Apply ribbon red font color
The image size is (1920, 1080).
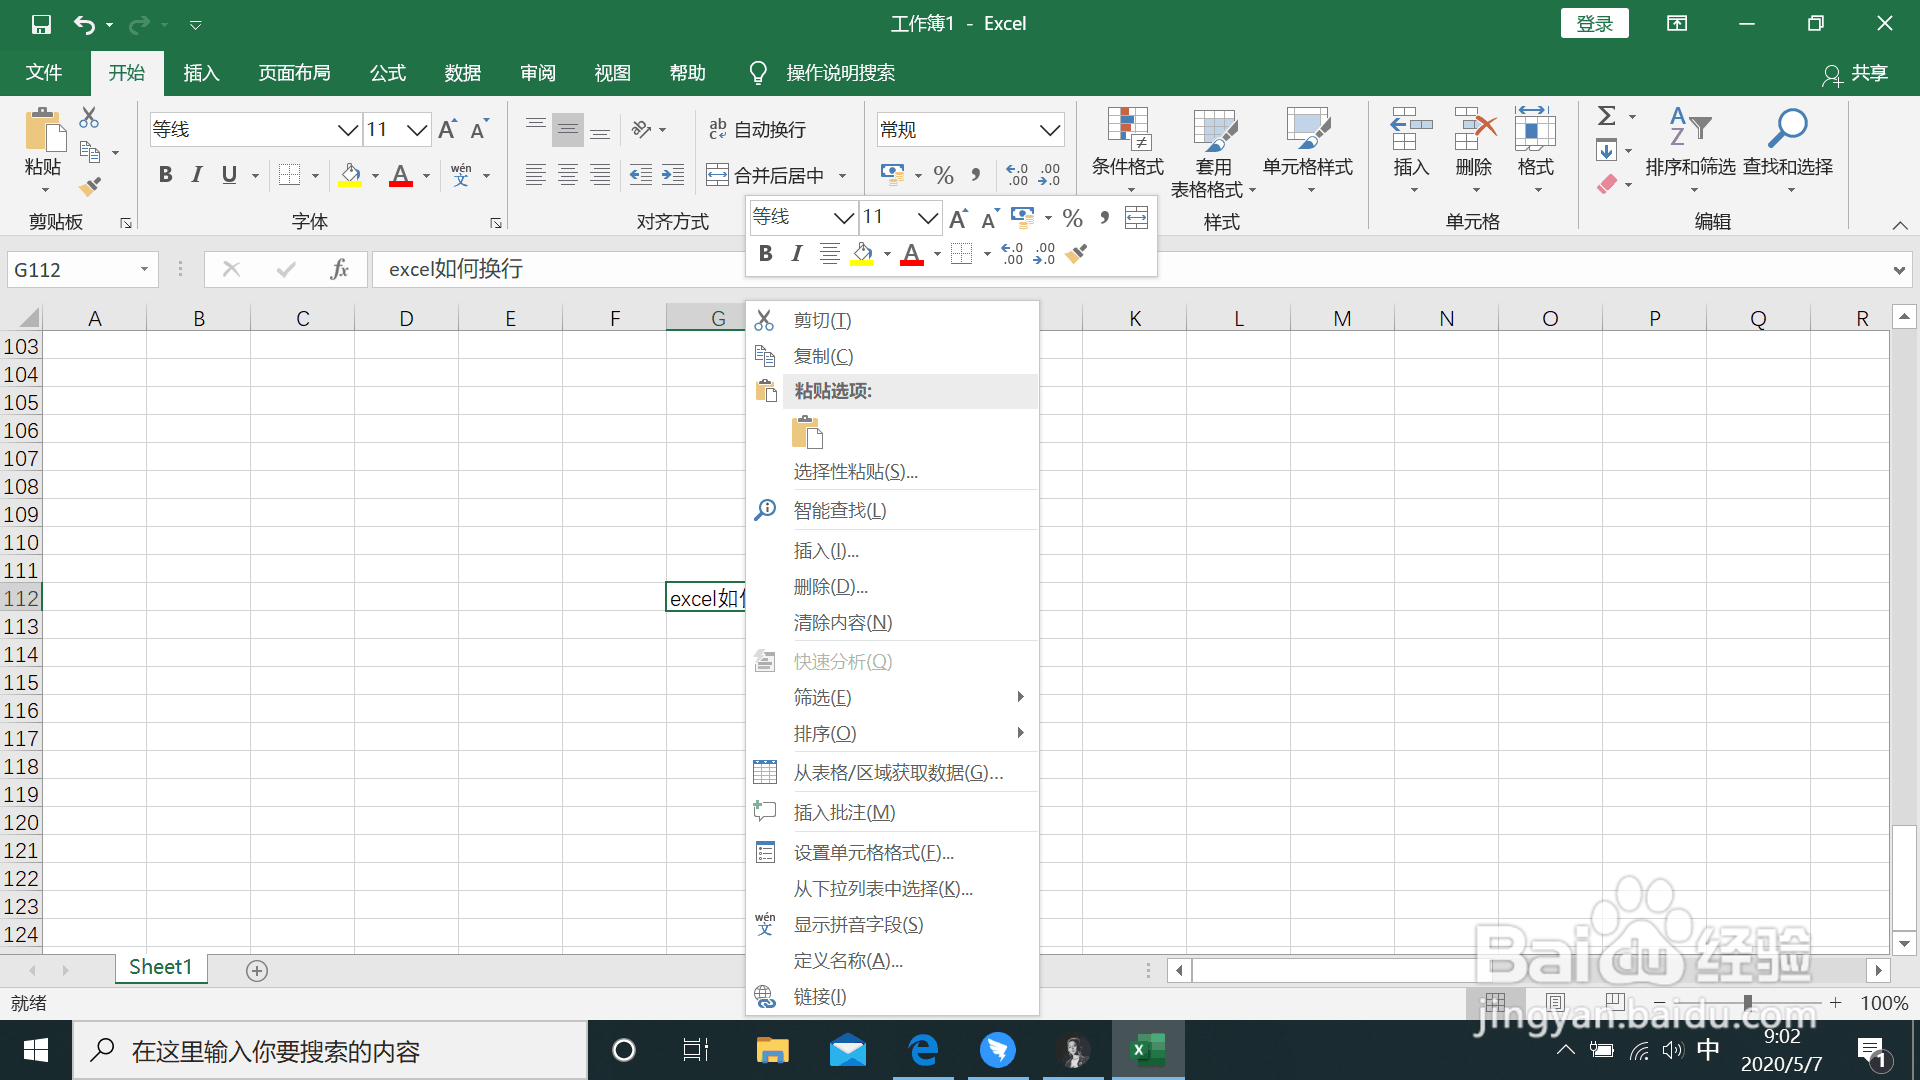pyautogui.click(x=401, y=175)
